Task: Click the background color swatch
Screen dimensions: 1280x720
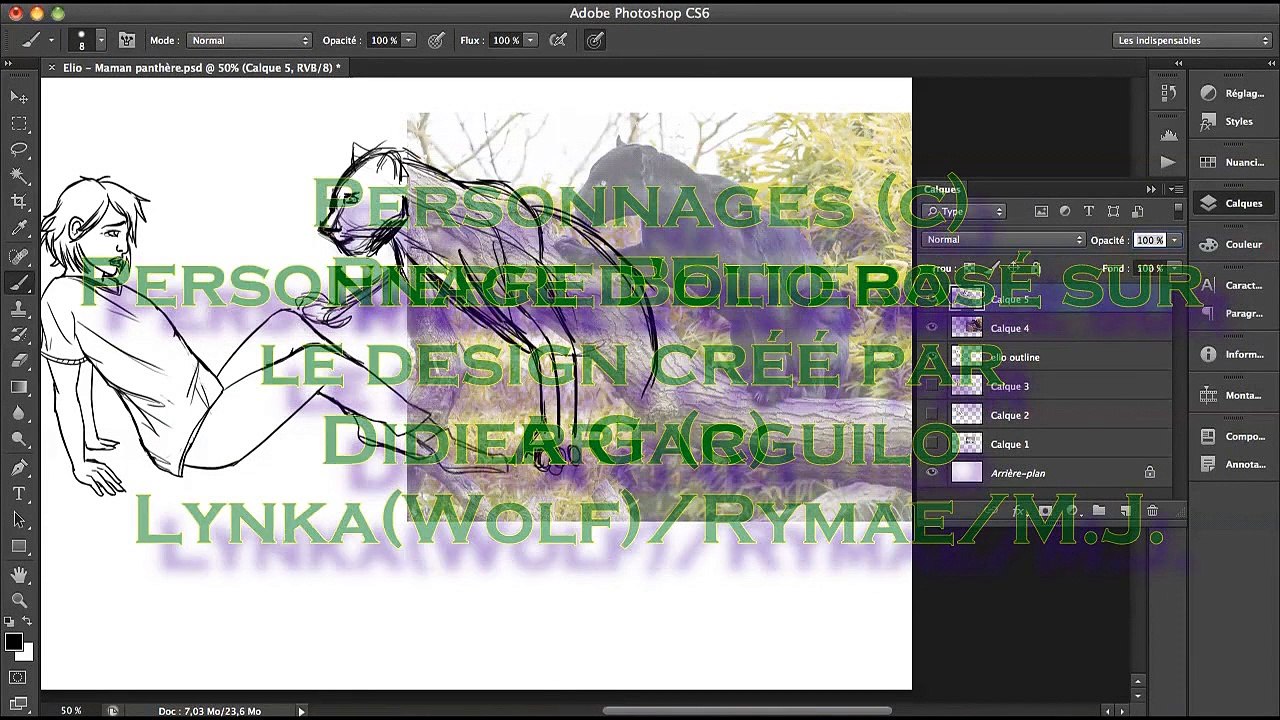Action: (26, 654)
